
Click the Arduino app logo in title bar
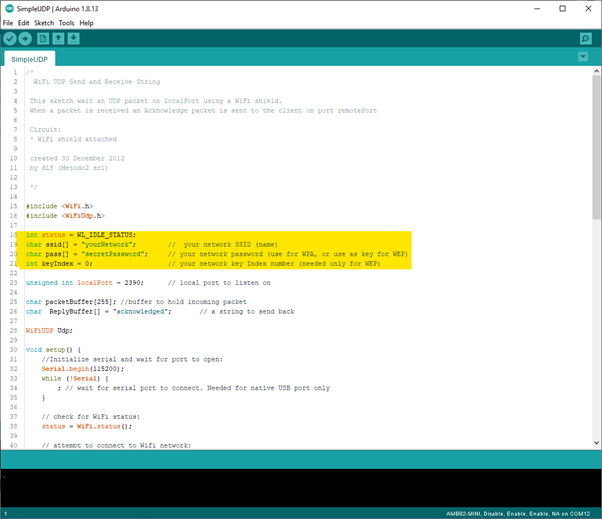coord(9,8)
